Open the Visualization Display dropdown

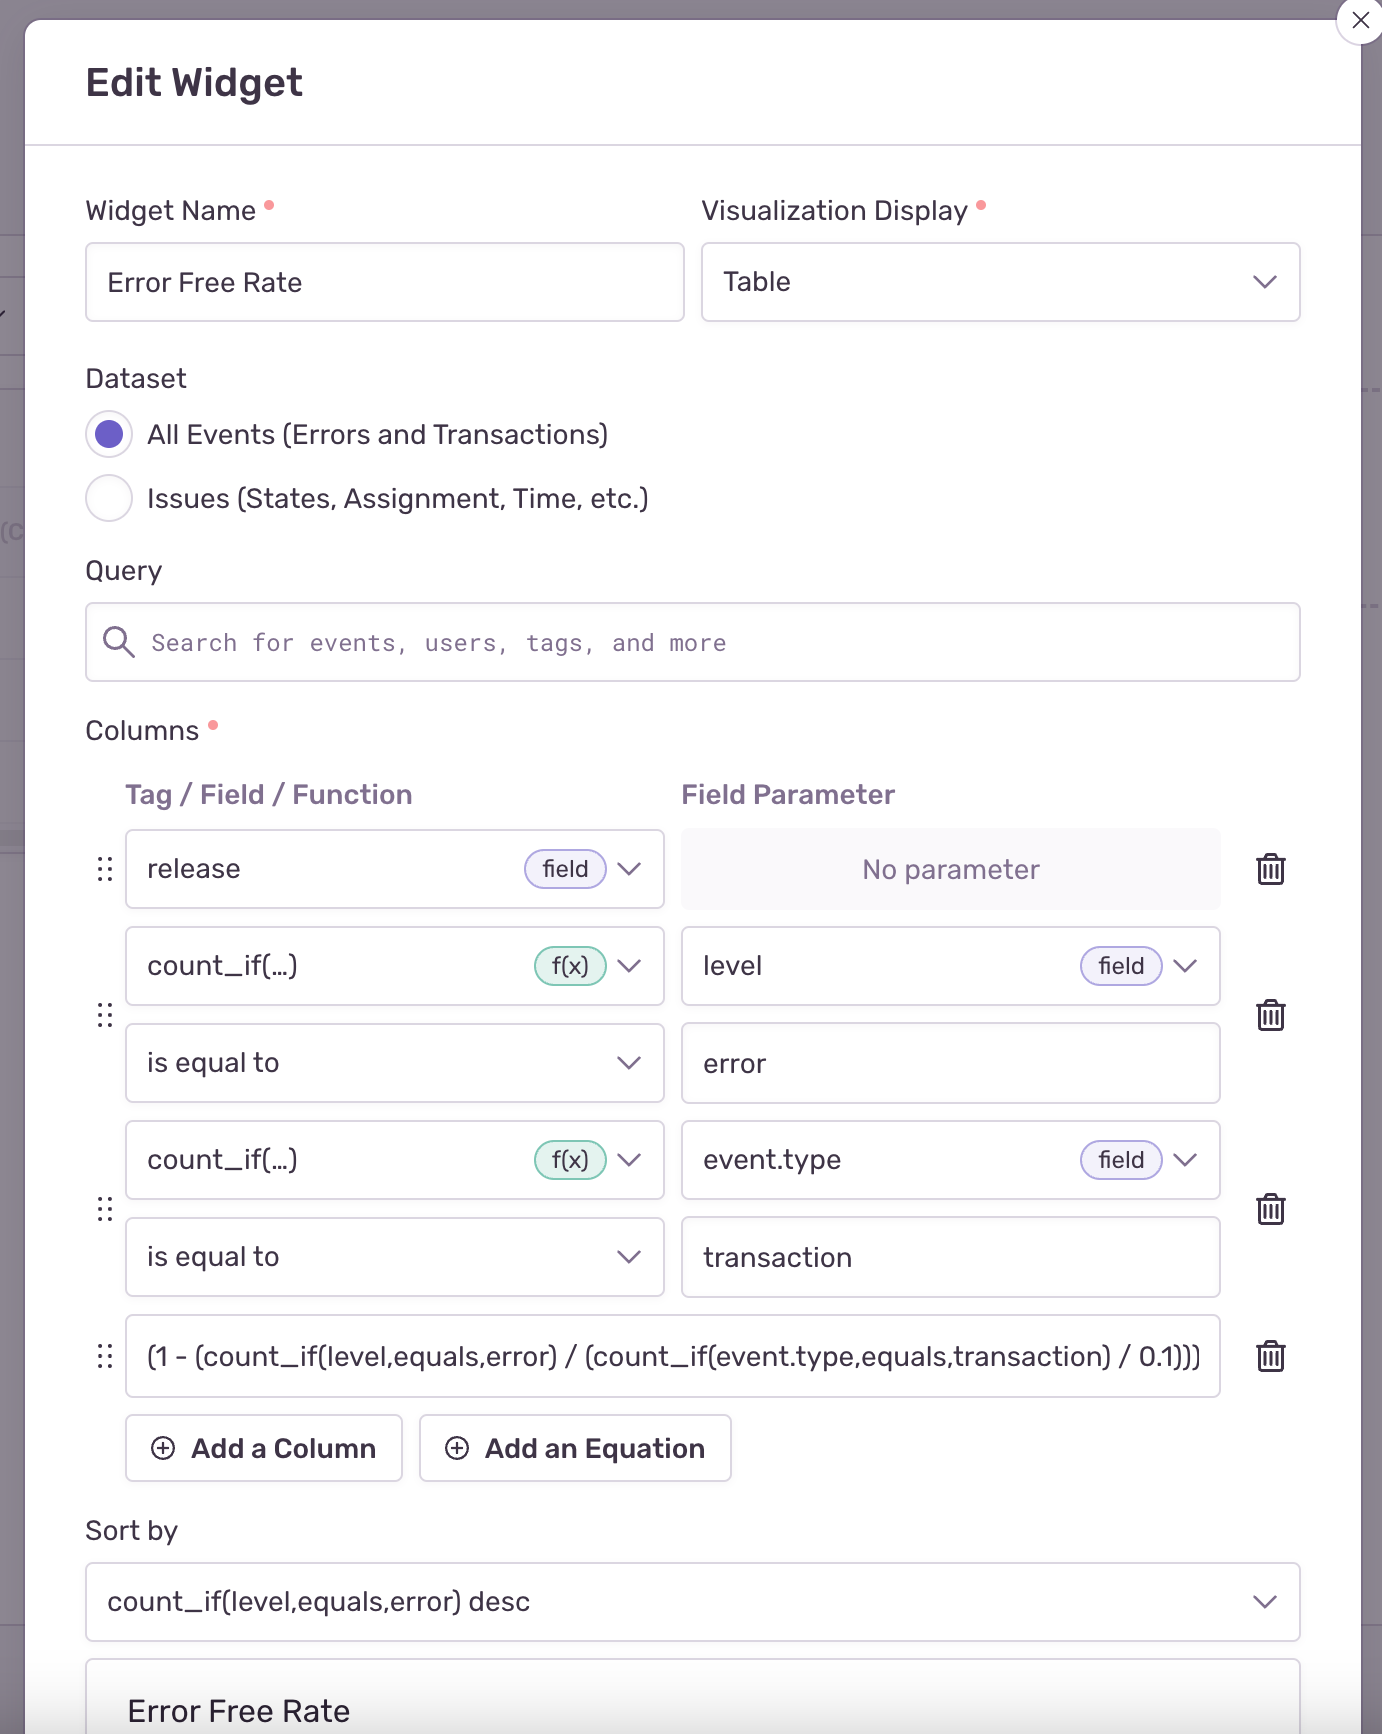click(1000, 282)
